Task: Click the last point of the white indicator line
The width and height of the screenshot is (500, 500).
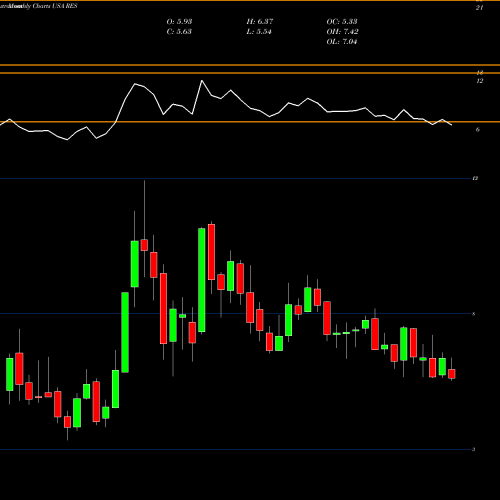Action: [452, 125]
